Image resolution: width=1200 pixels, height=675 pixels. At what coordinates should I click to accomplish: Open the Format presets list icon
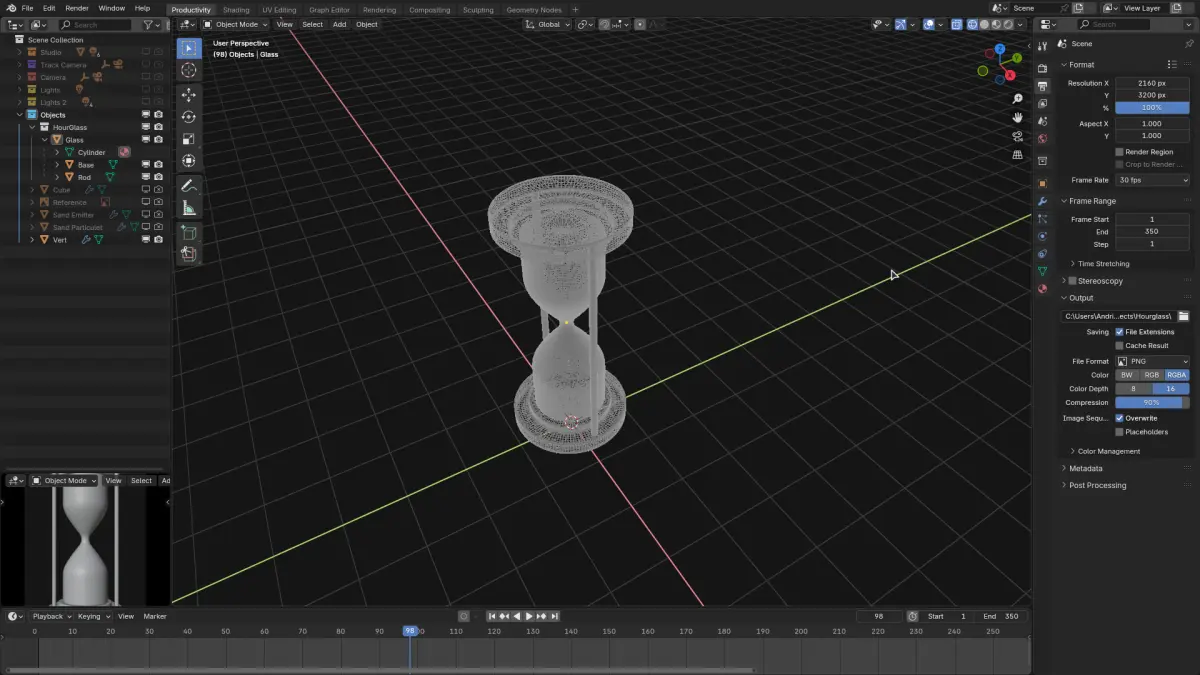(x=1172, y=64)
